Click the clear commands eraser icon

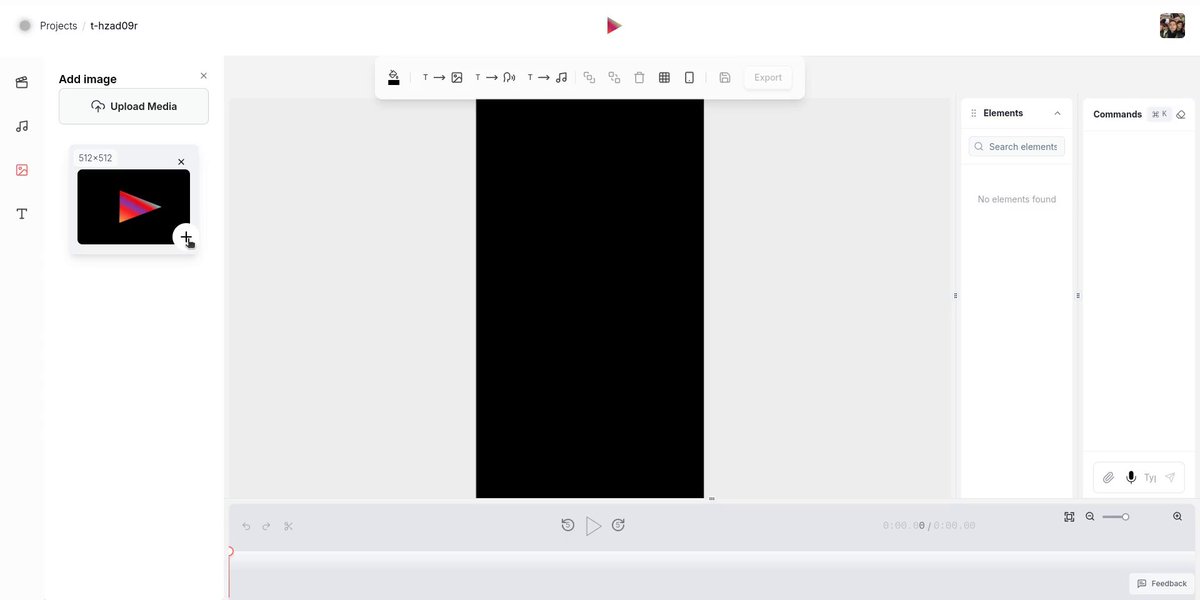pyautogui.click(x=1181, y=114)
